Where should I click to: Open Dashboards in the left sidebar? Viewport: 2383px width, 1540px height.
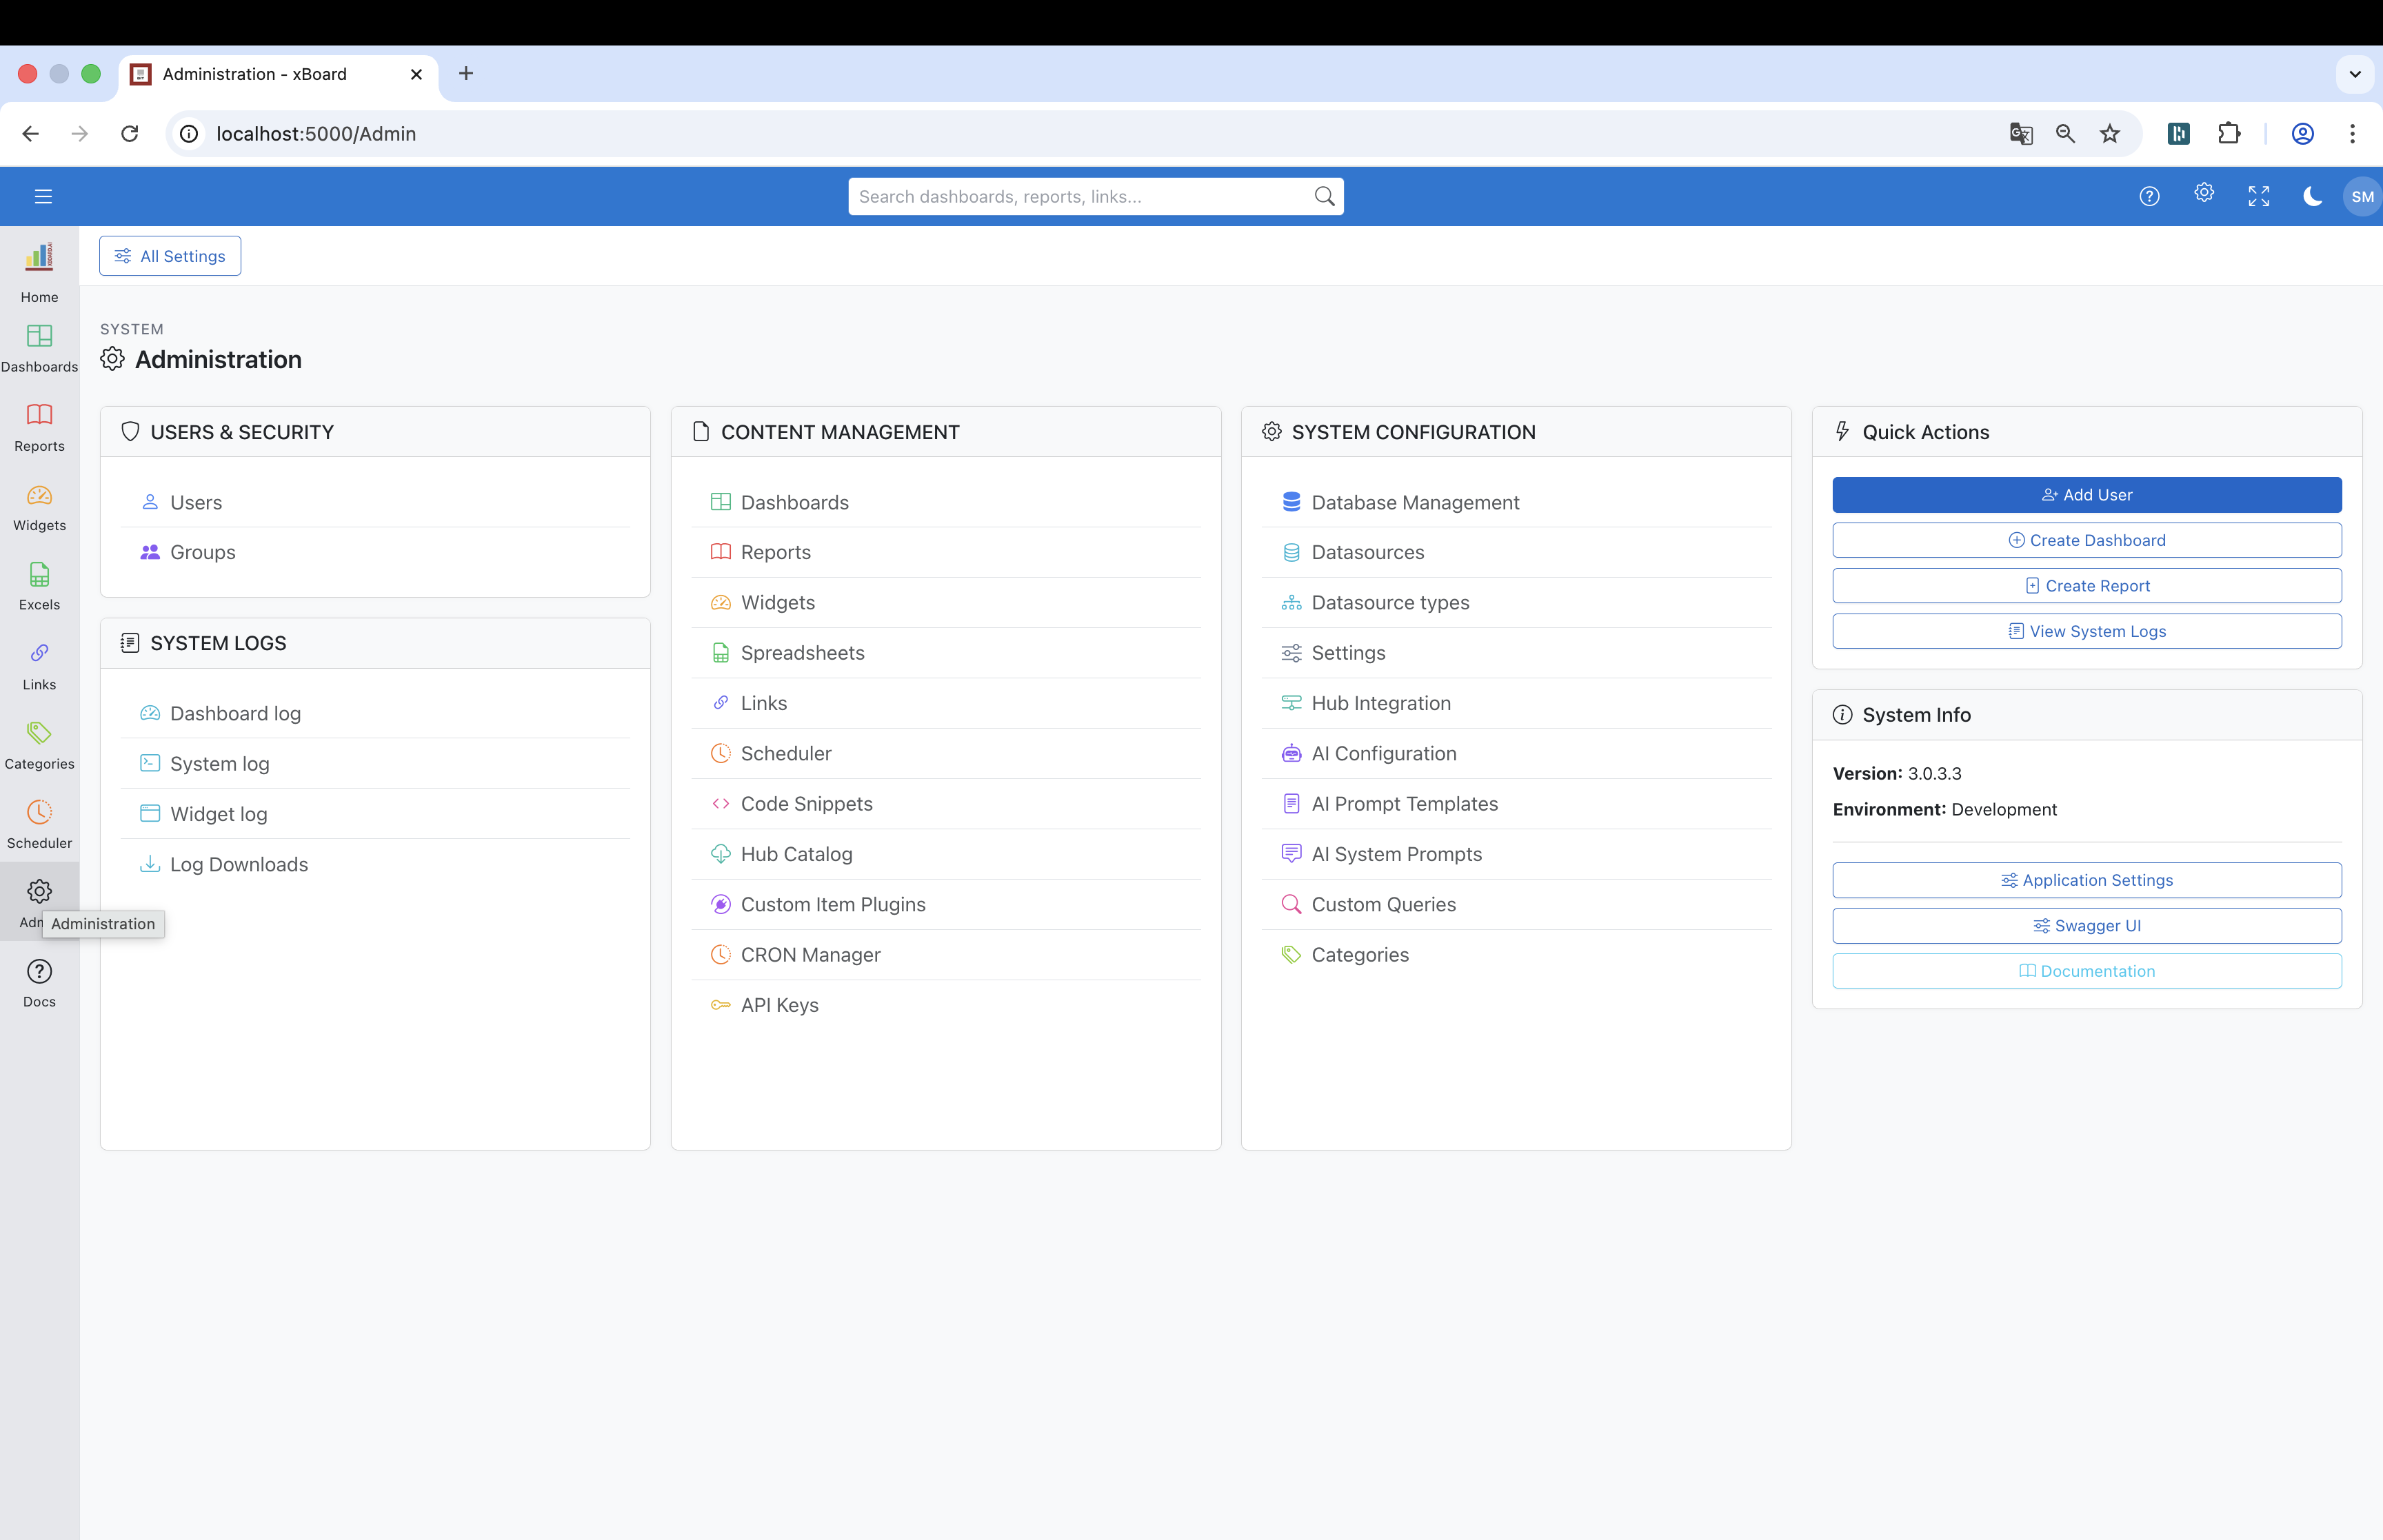[x=39, y=348]
